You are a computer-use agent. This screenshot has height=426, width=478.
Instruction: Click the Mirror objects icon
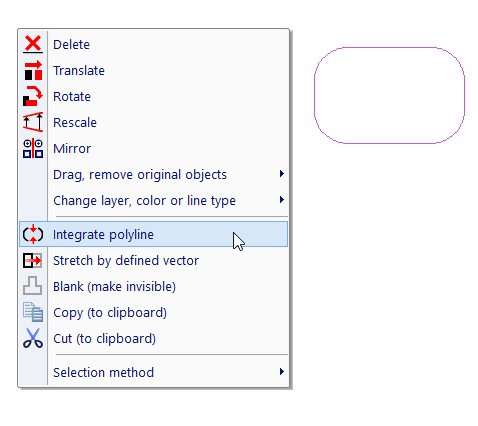click(33, 148)
